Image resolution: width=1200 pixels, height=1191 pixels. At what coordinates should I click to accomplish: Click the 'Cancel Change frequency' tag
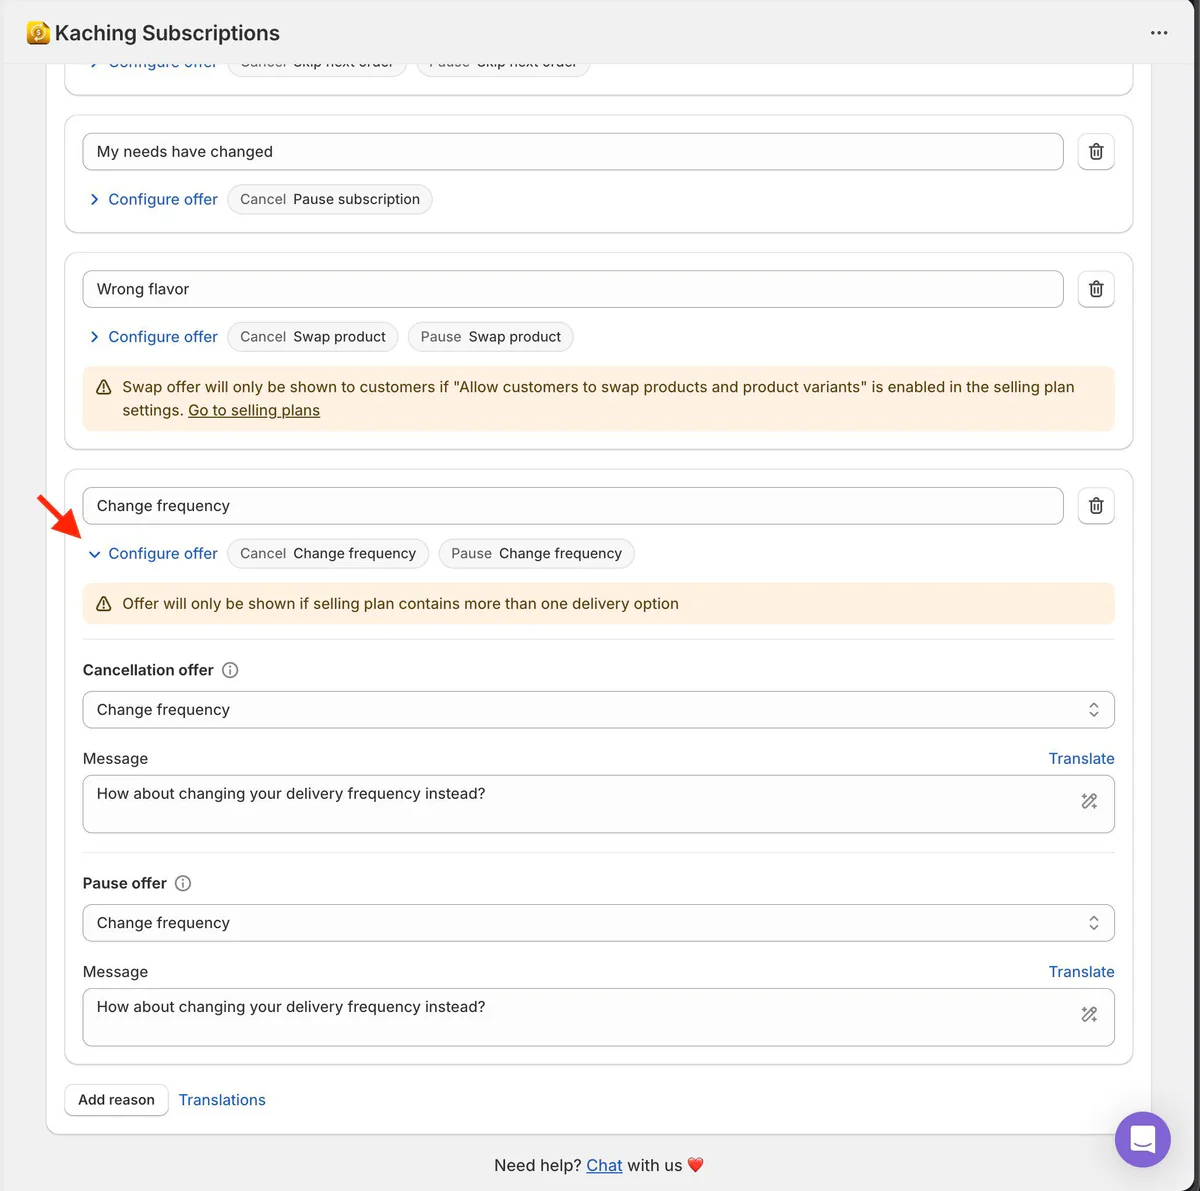pos(328,554)
